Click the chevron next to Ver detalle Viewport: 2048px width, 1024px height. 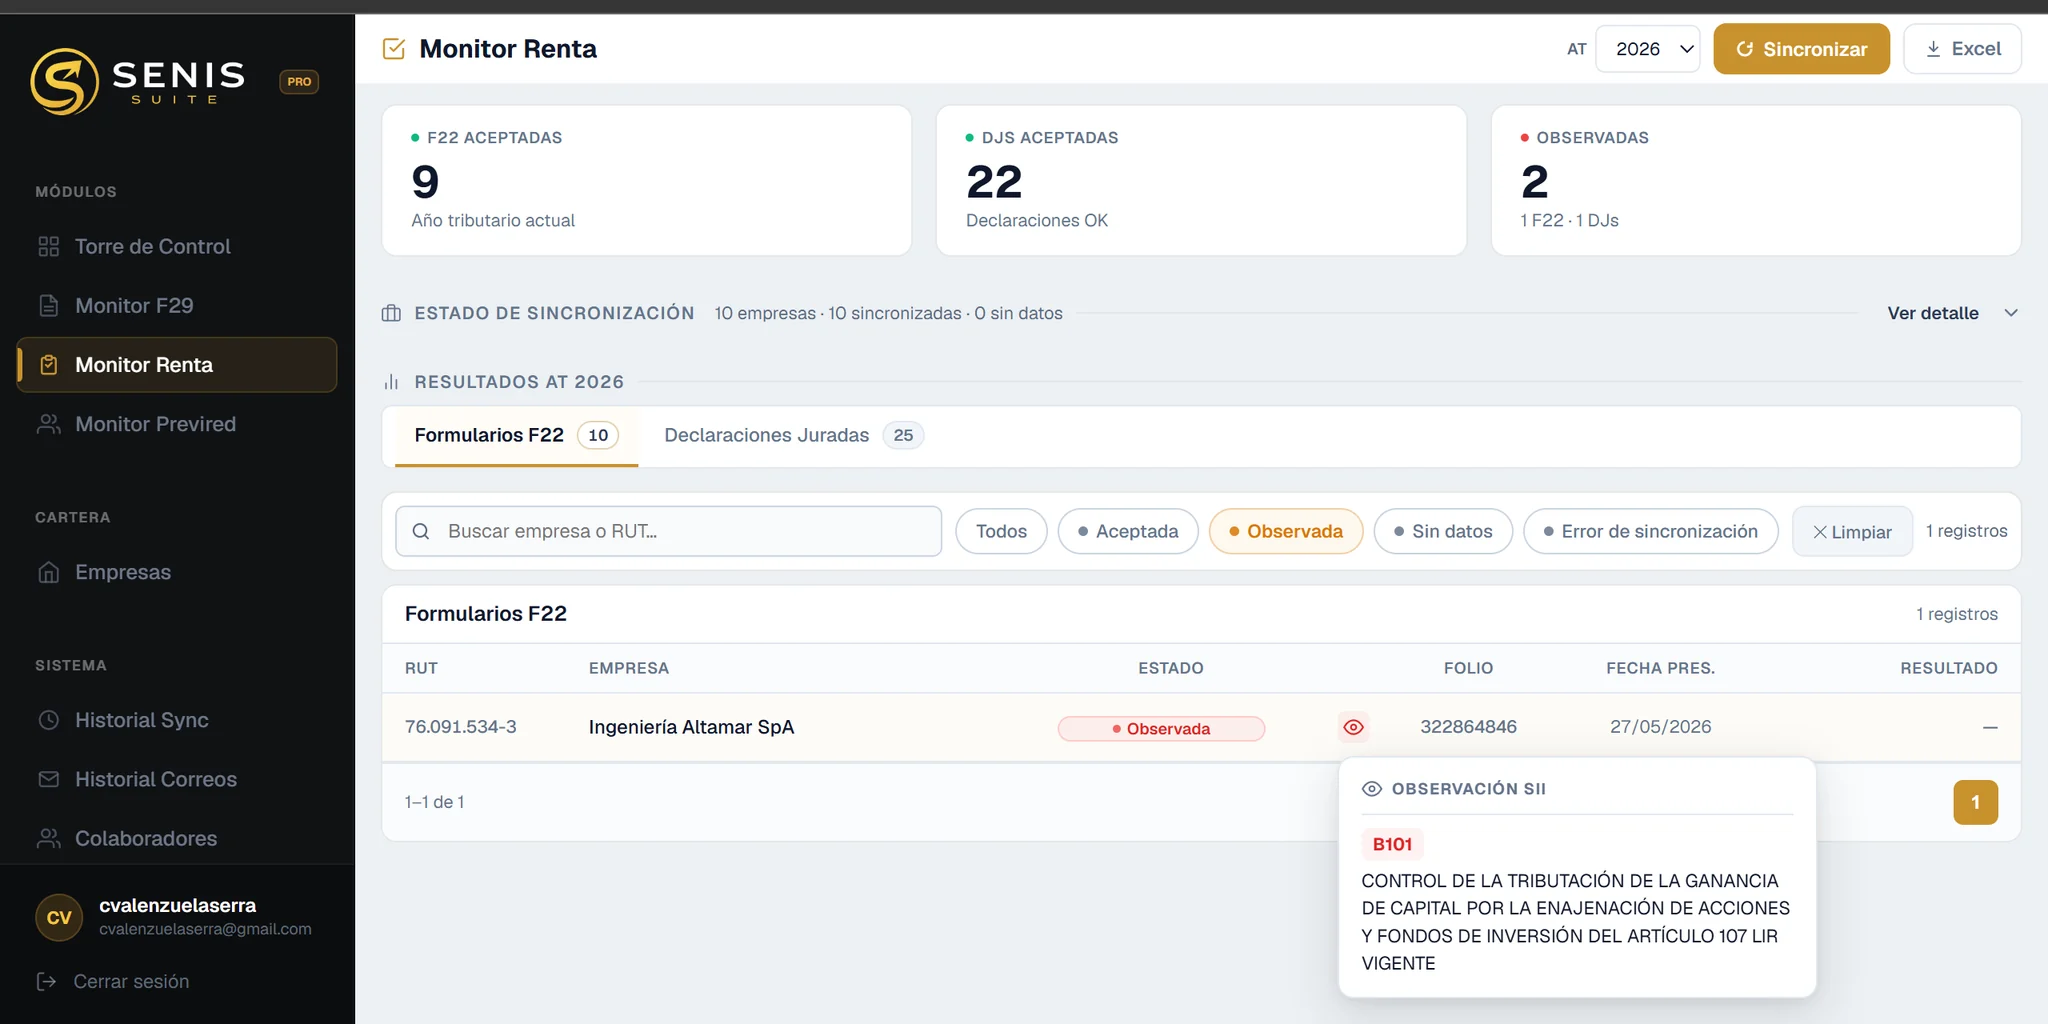tap(2011, 313)
